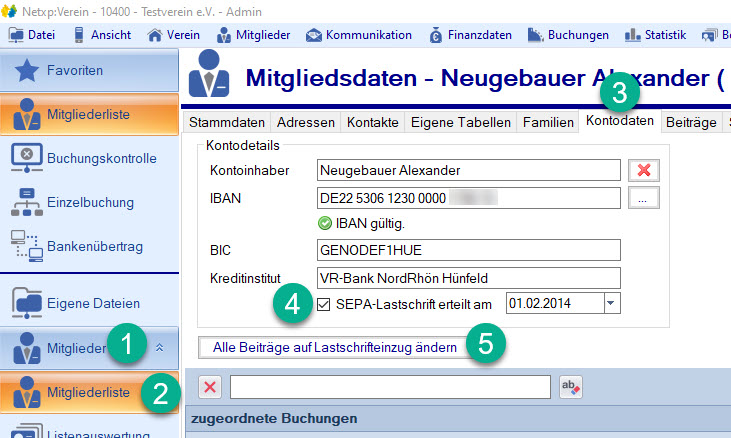Viewport: 731px width, 438px height.
Task: Click the Bankenübertrag transfer icon
Action: point(27,246)
